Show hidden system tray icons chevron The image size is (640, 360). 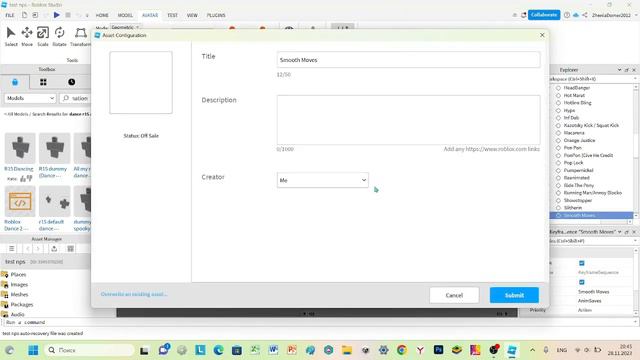pyautogui.click(x=532, y=350)
